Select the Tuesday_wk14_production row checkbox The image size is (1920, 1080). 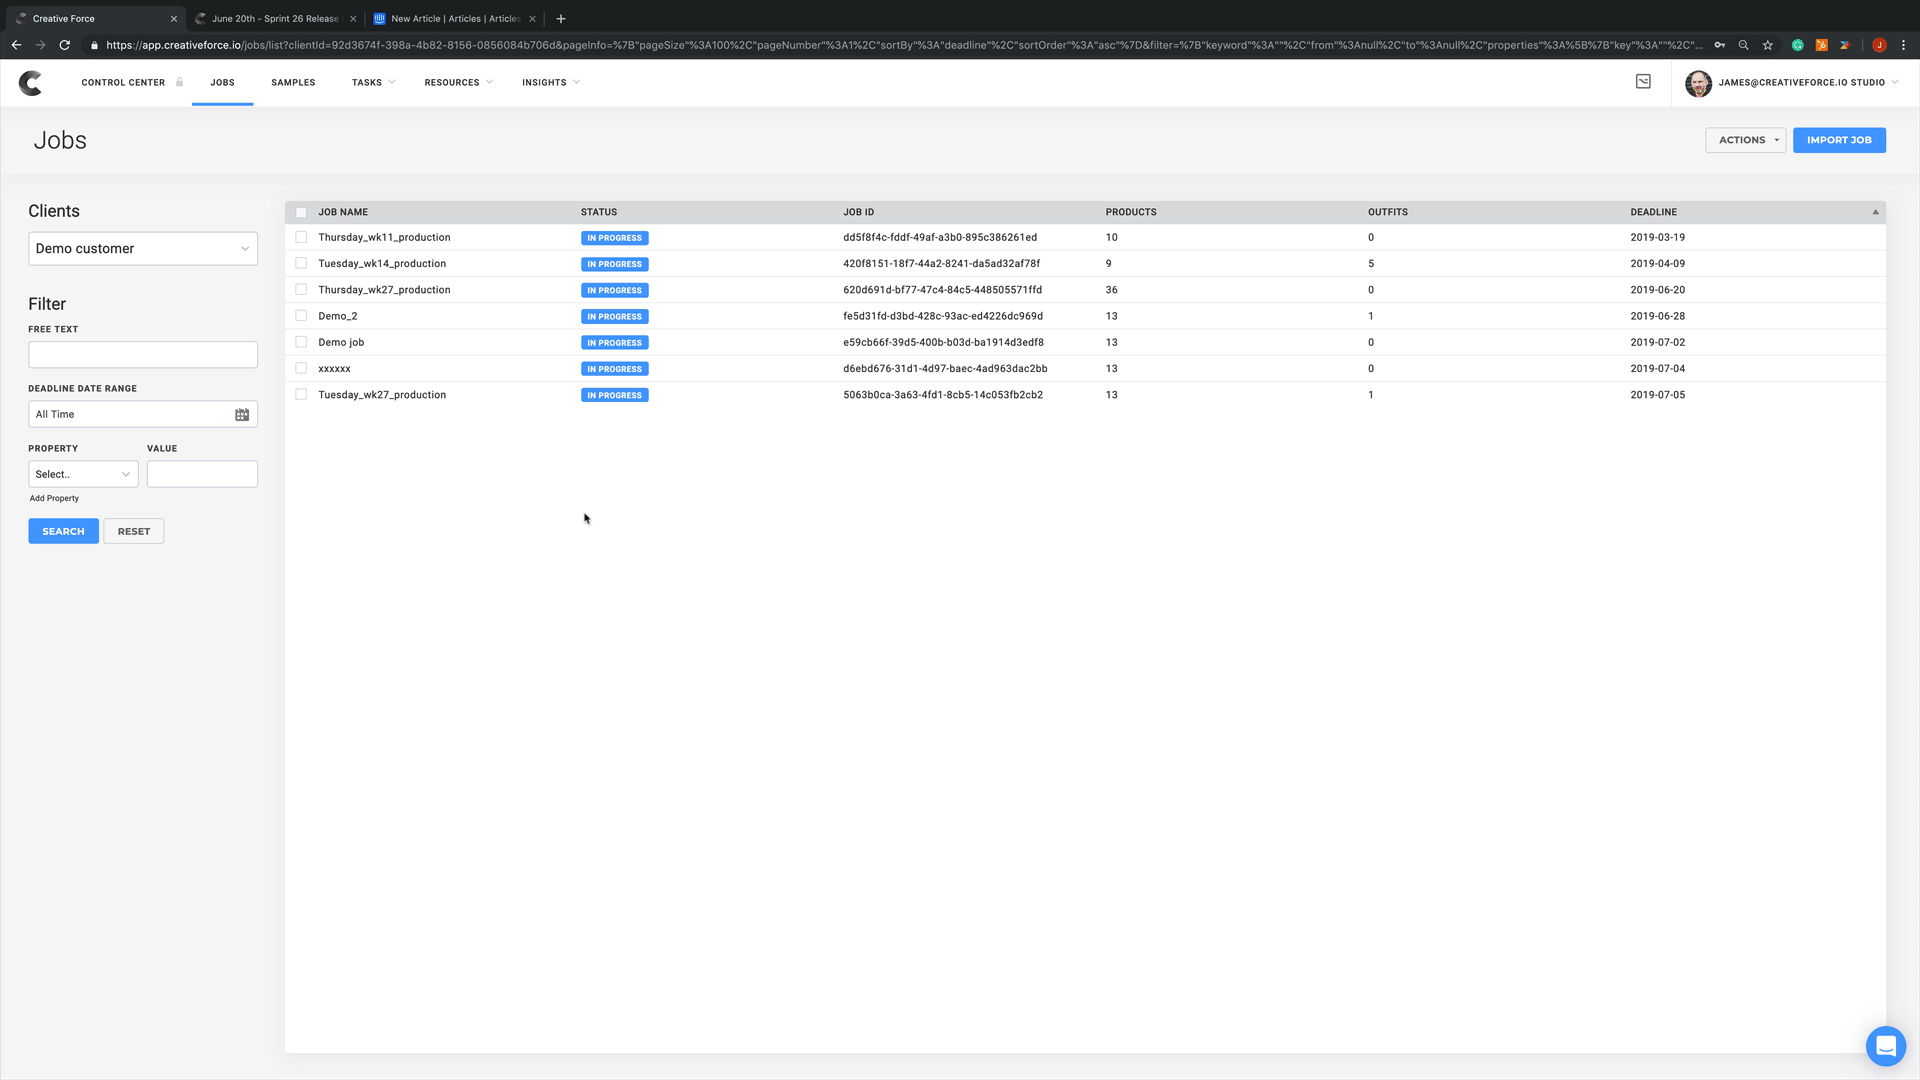point(301,264)
